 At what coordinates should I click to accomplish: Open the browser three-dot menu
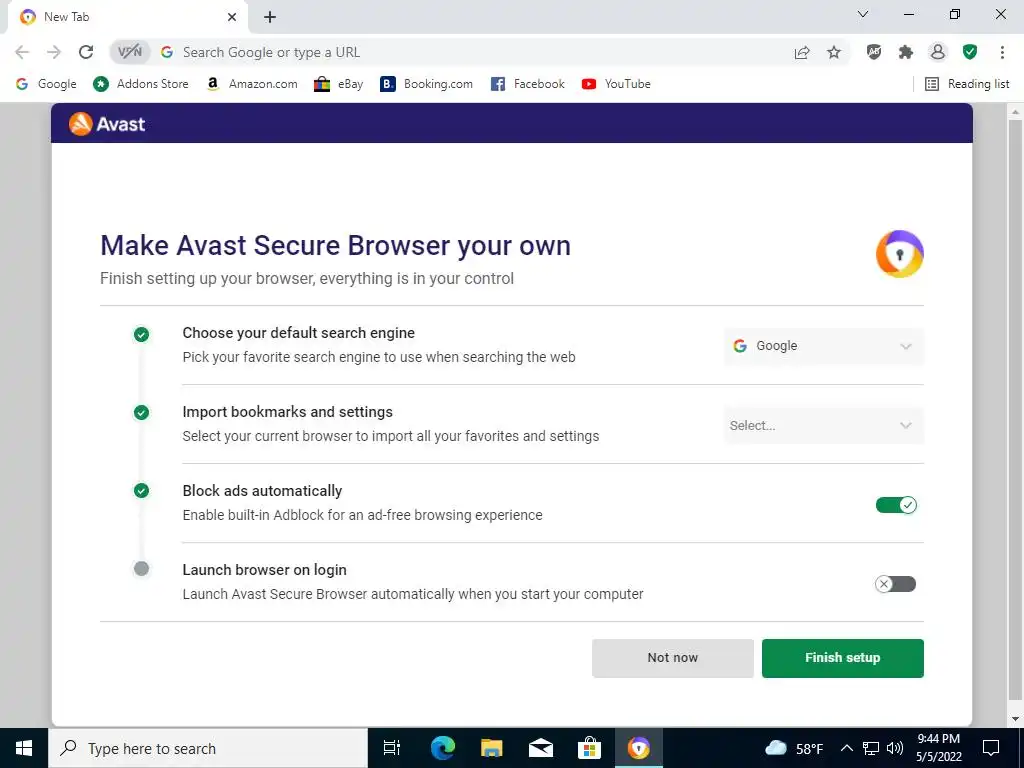click(1002, 52)
